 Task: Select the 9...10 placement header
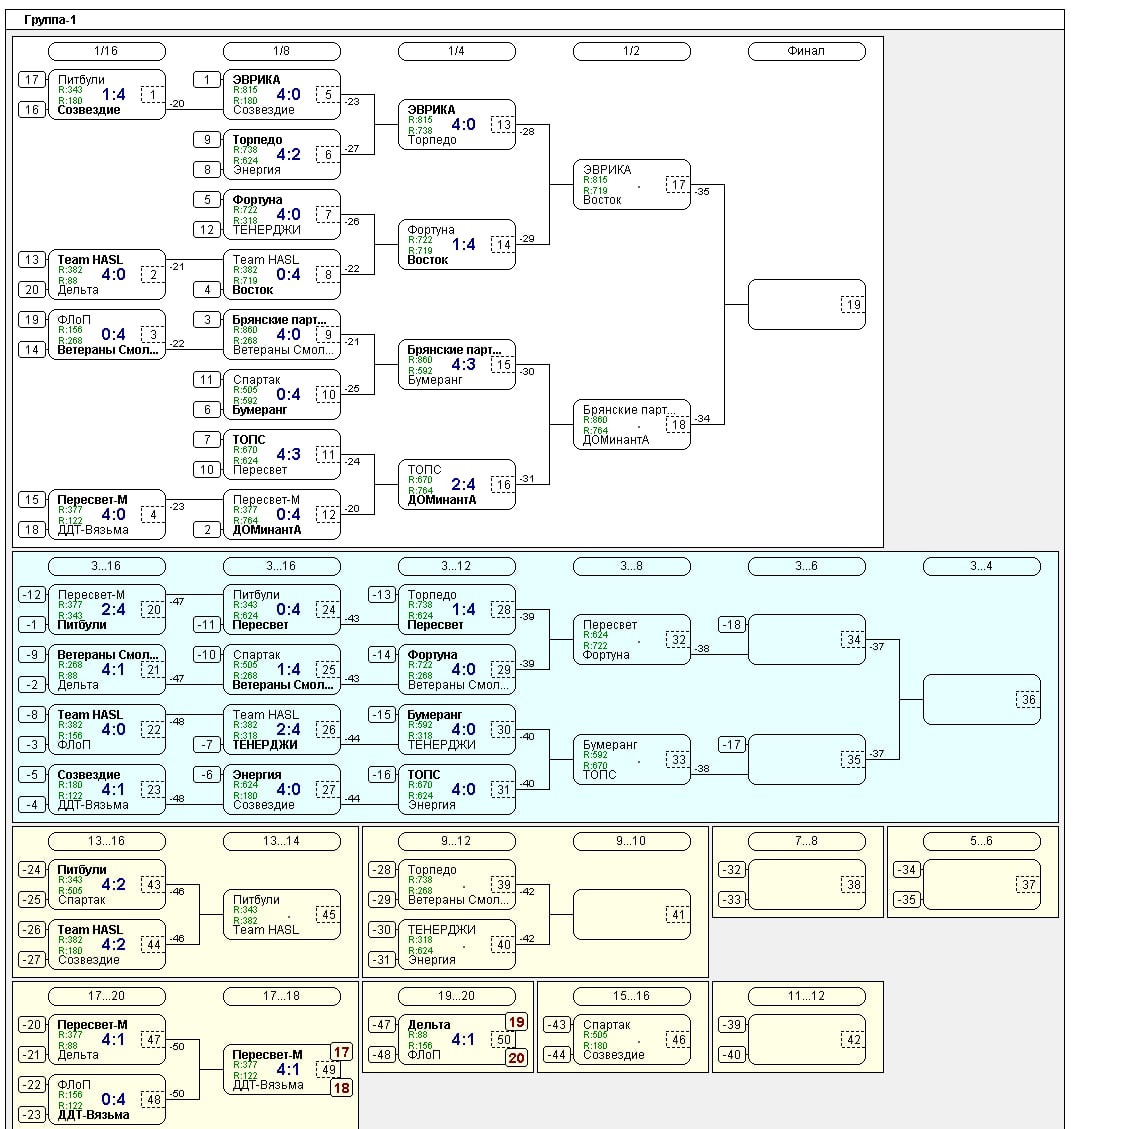click(631, 841)
